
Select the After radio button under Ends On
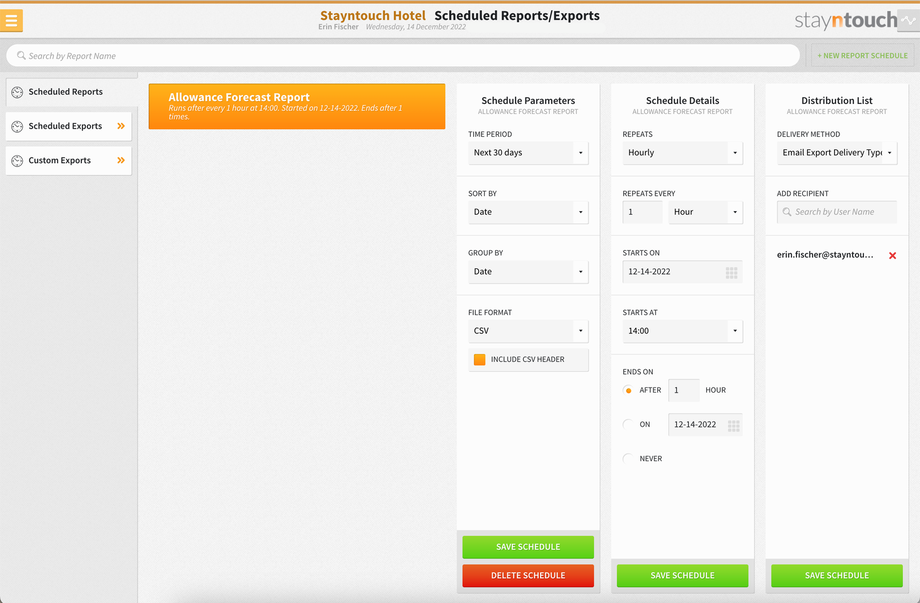click(628, 390)
